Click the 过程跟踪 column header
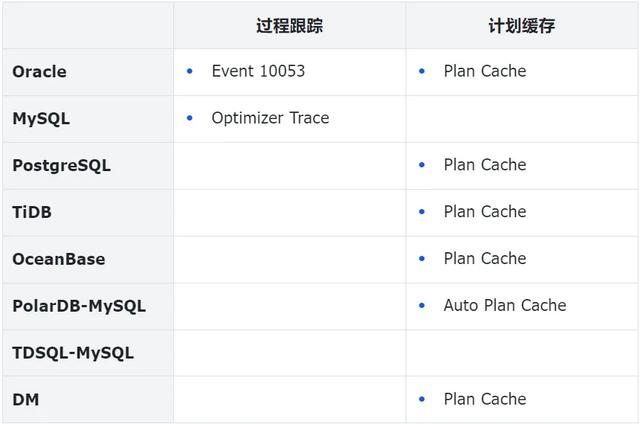The image size is (640, 424). (289, 26)
